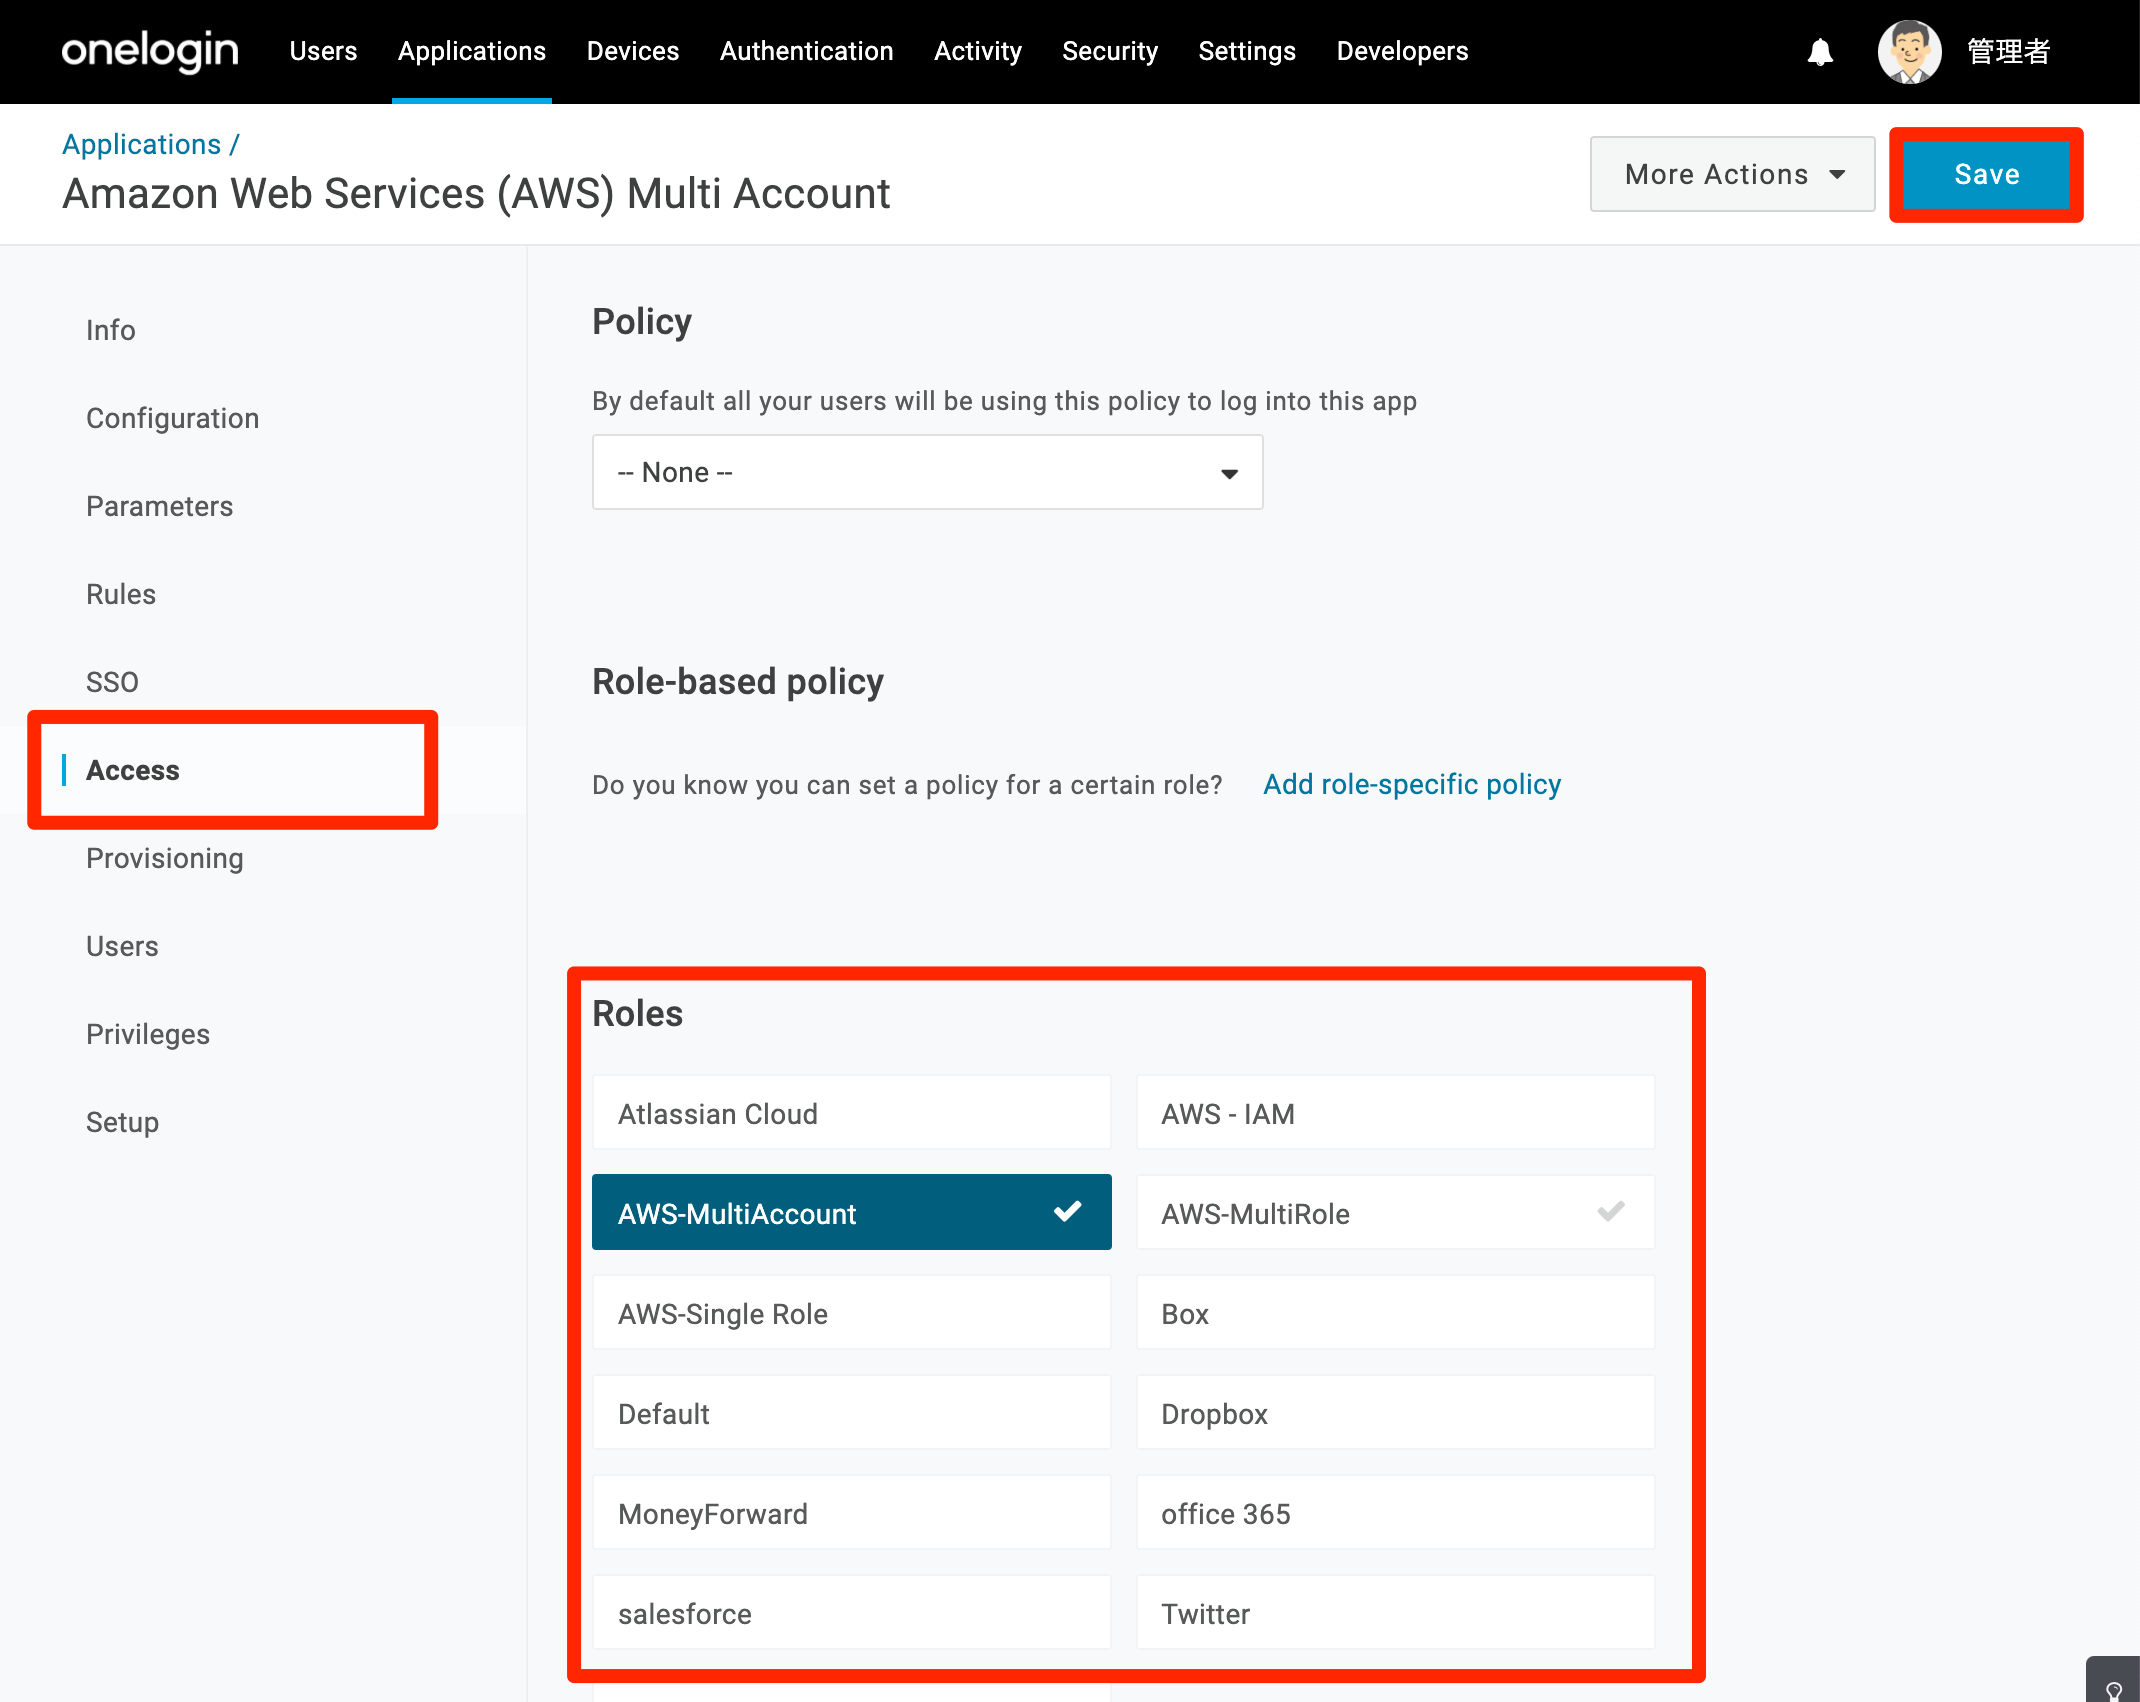Switch to the Provisioning tab in sidebar

(165, 858)
